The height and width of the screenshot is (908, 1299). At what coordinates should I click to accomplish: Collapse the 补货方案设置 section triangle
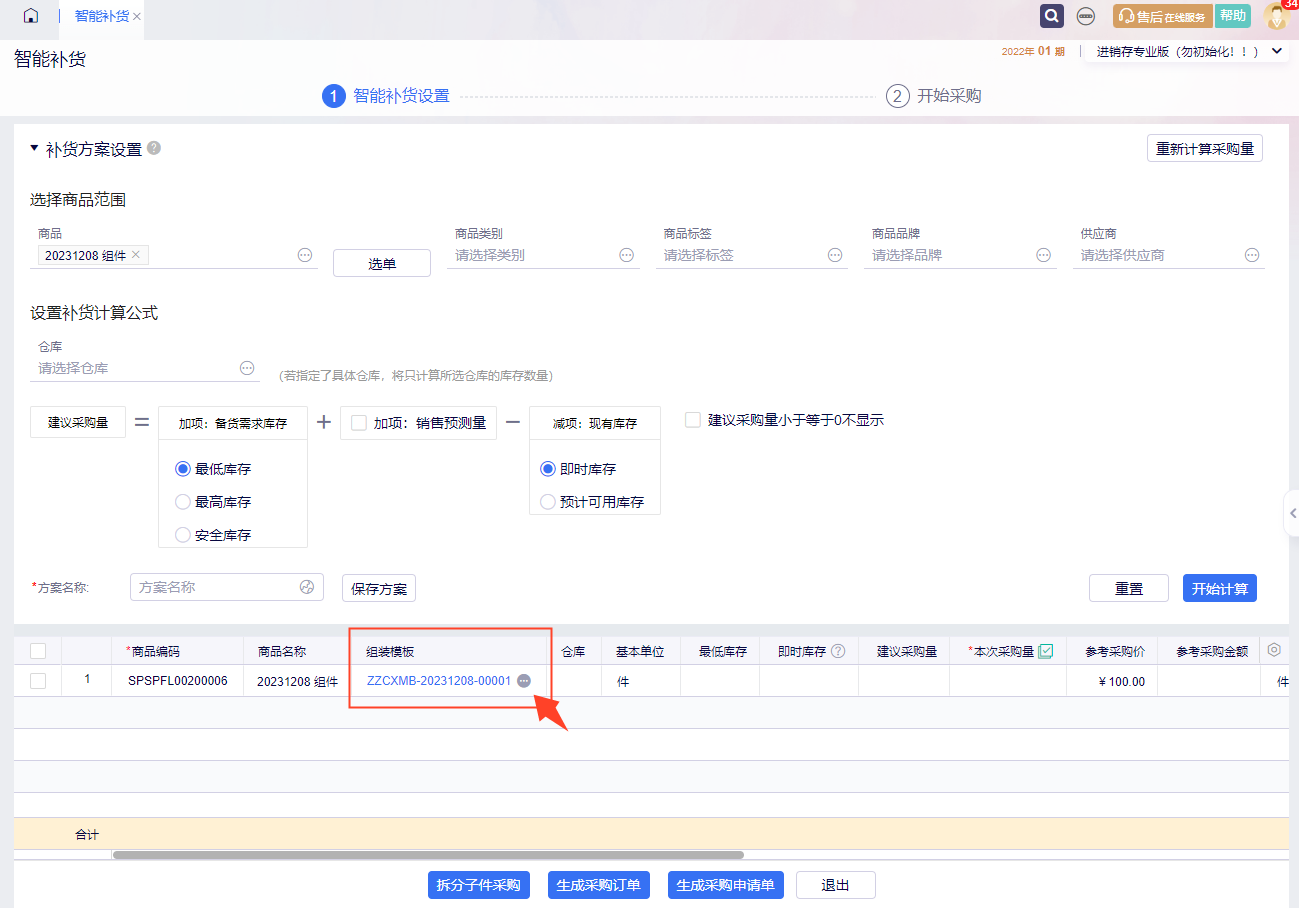tap(34, 149)
